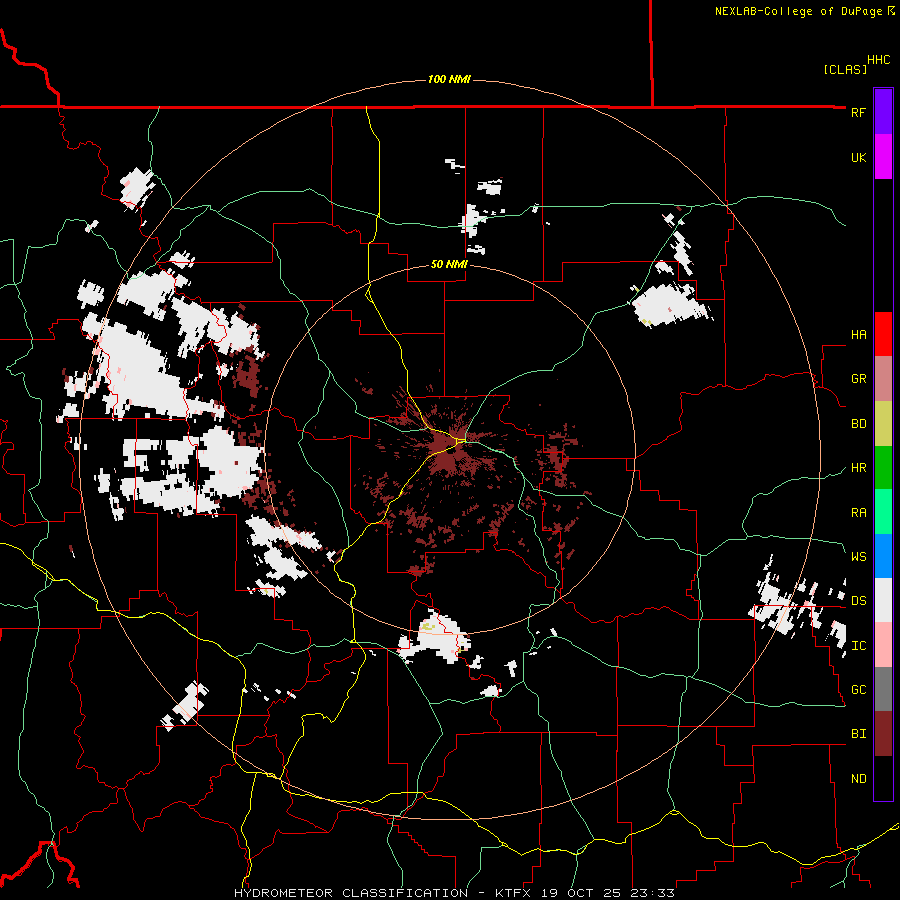This screenshot has width=900, height=900.
Task: Click the HR legend label
Action: click(858, 468)
